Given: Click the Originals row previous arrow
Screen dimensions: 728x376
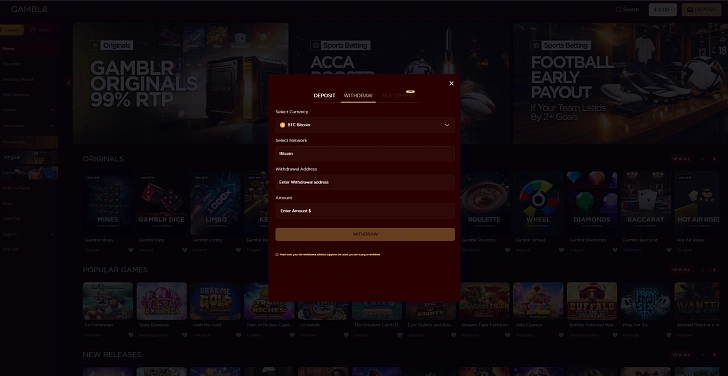Looking at the screenshot, I should click(x=702, y=159).
